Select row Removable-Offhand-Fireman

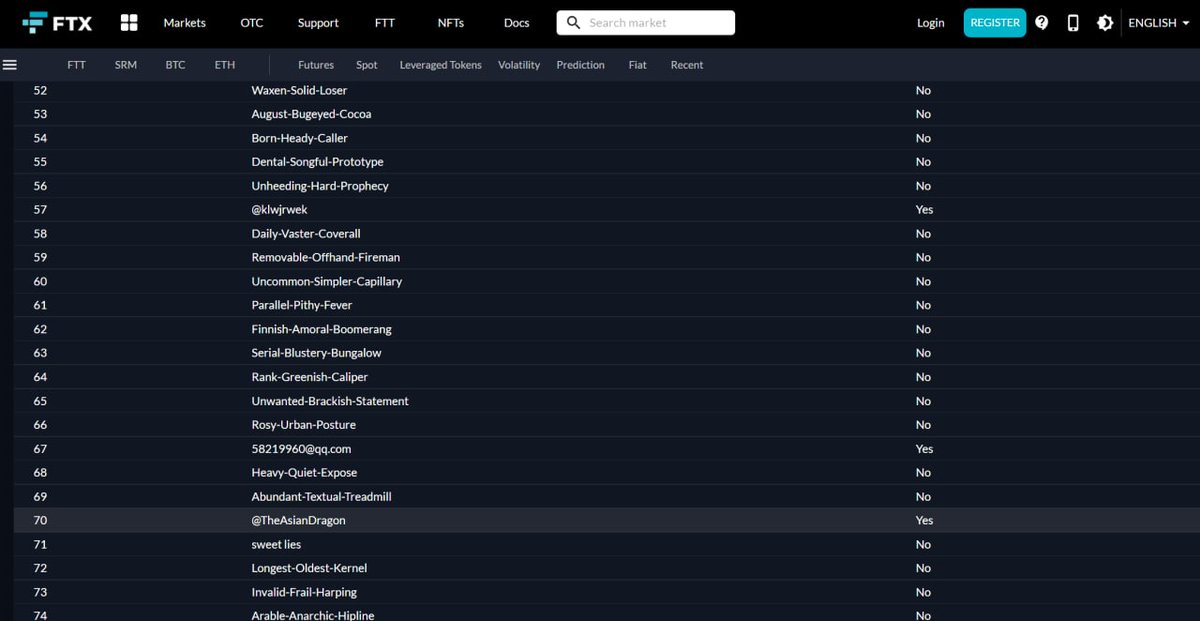pyautogui.click(x=607, y=257)
